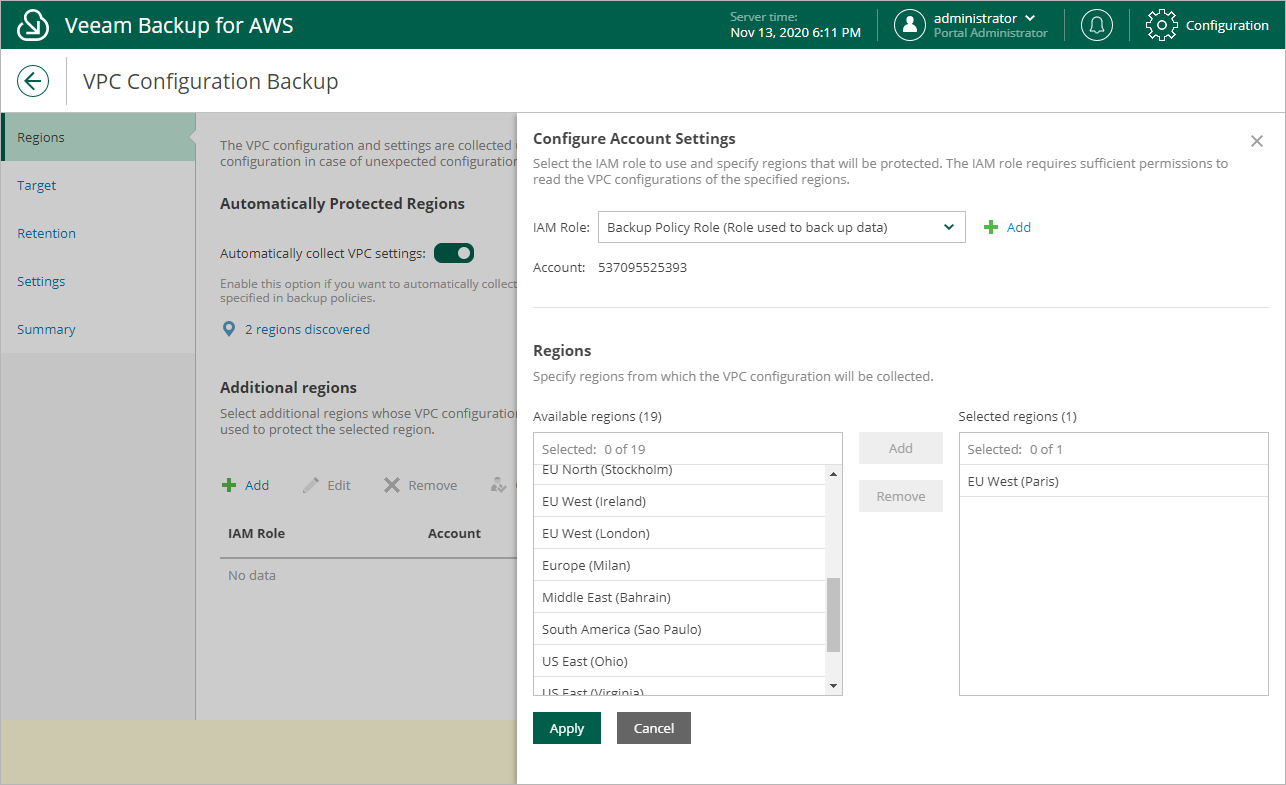This screenshot has height=785, width=1286.
Task: Open the Retention wizard step
Action: (x=98, y=233)
